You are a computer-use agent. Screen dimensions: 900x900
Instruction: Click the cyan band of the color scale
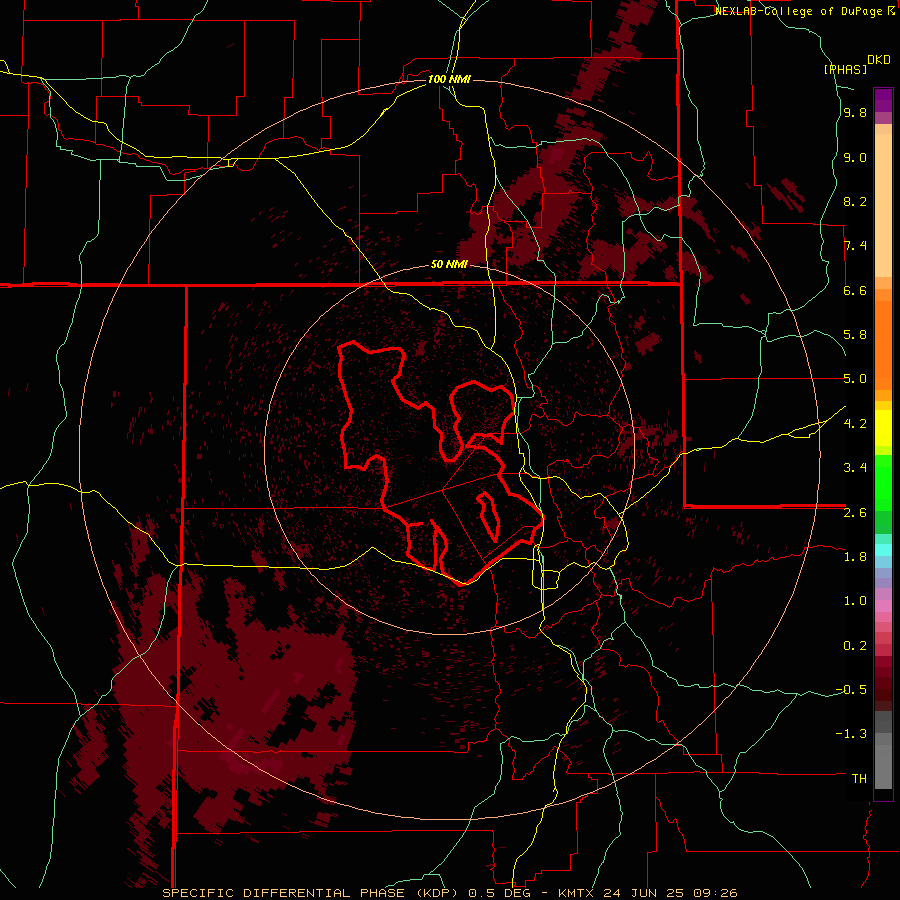click(x=883, y=550)
